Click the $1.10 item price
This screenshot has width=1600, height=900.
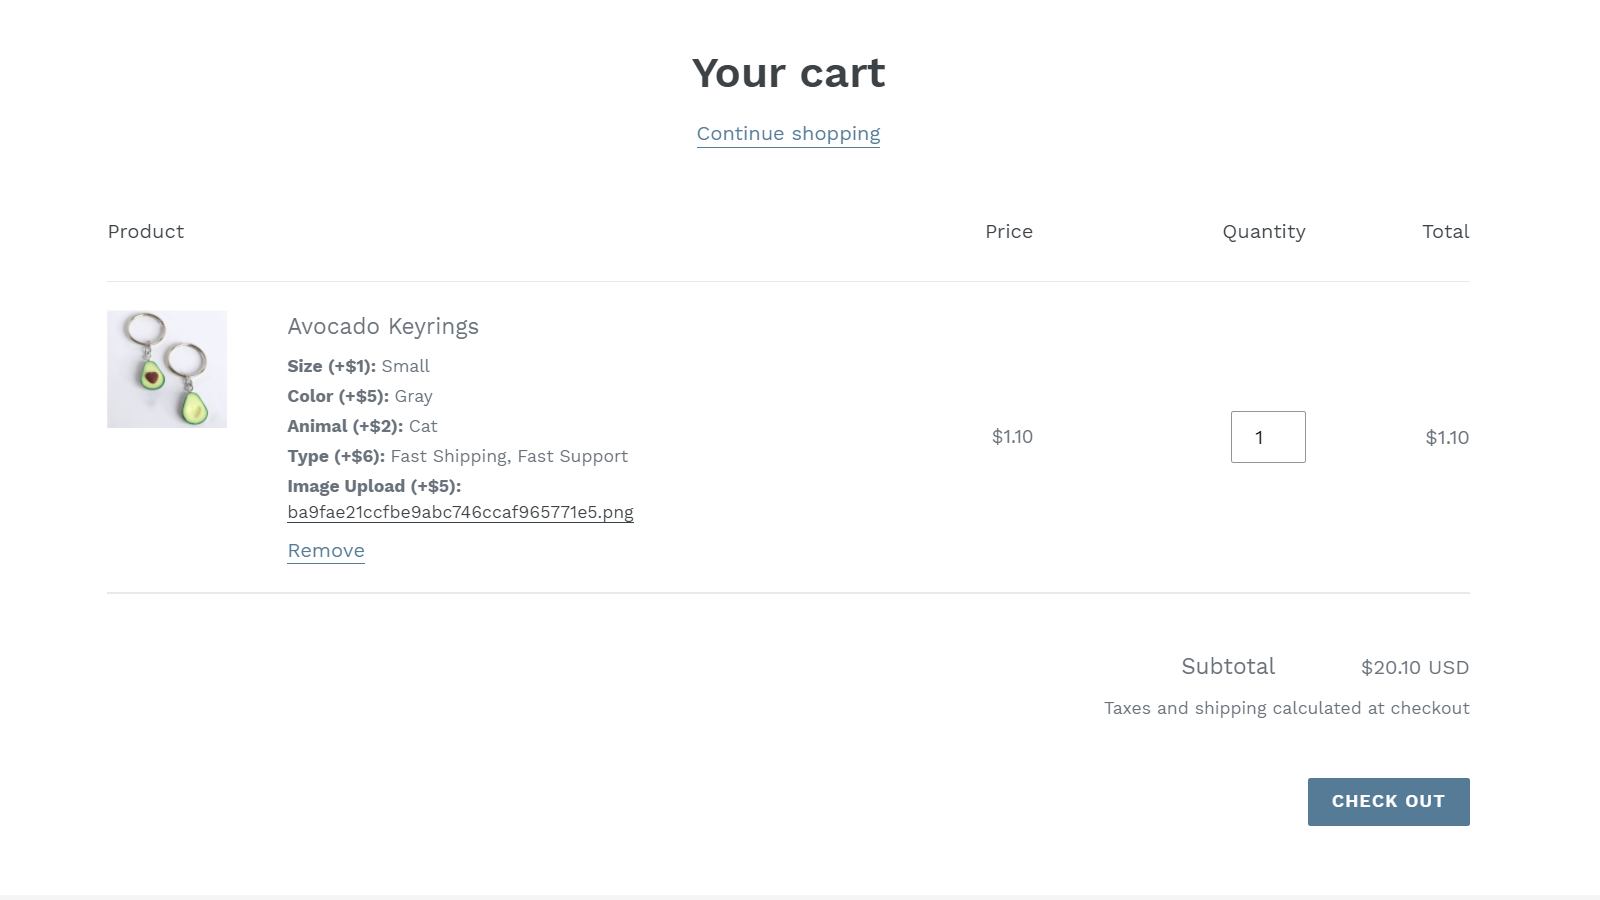click(1013, 436)
